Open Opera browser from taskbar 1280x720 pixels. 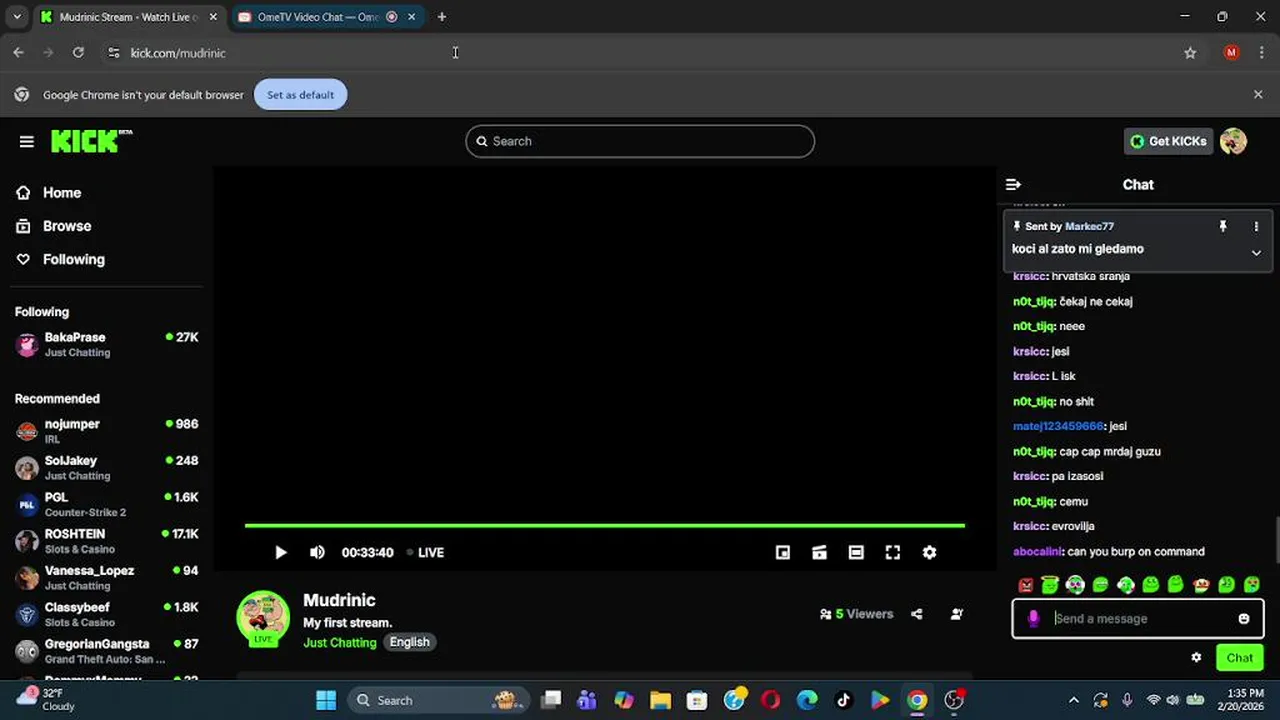pyautogui.click(x=770, y=700)
